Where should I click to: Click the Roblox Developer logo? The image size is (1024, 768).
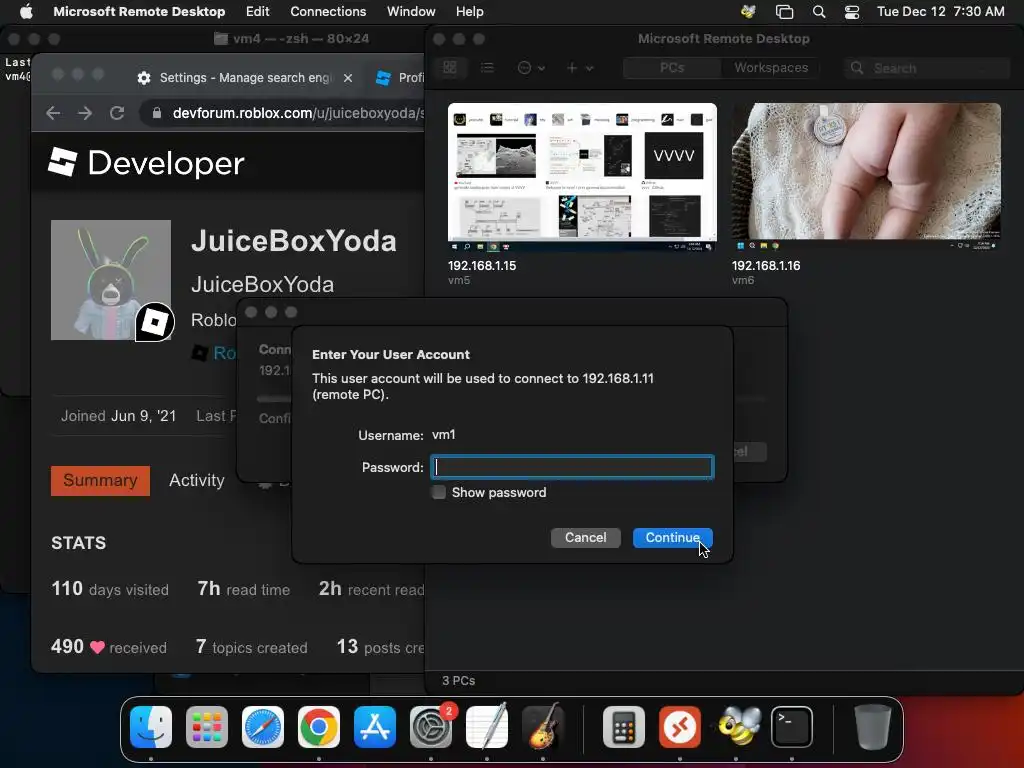pyautogui.click(x=146, y=163)
